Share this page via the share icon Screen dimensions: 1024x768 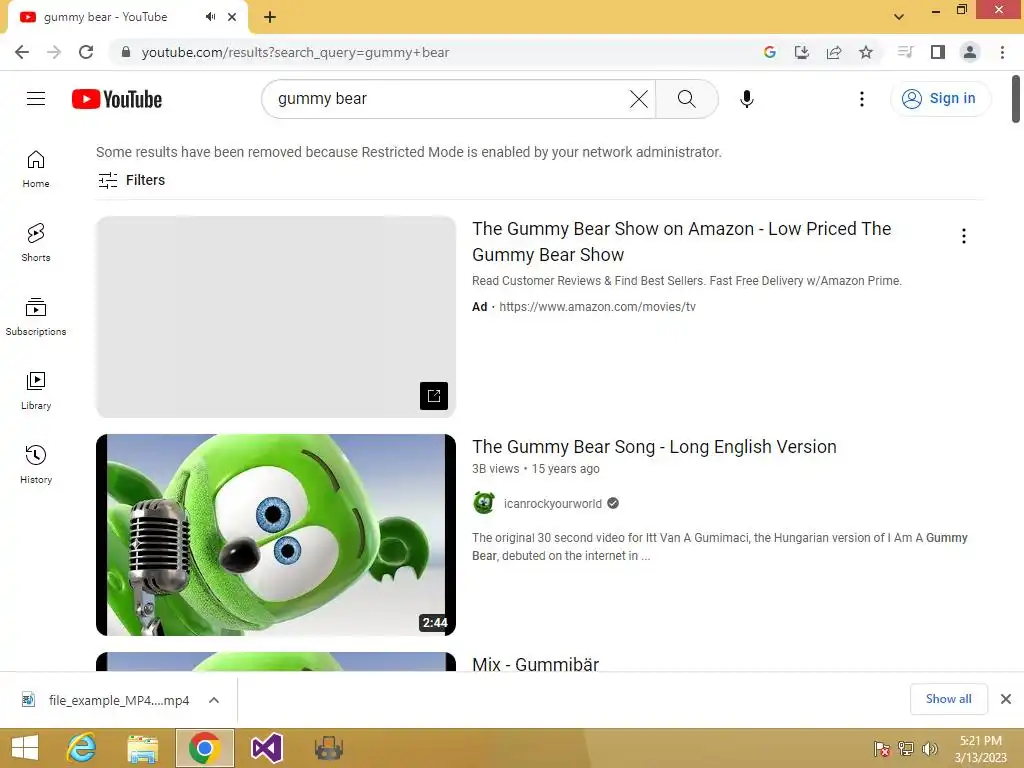click(x=834, y=52)
